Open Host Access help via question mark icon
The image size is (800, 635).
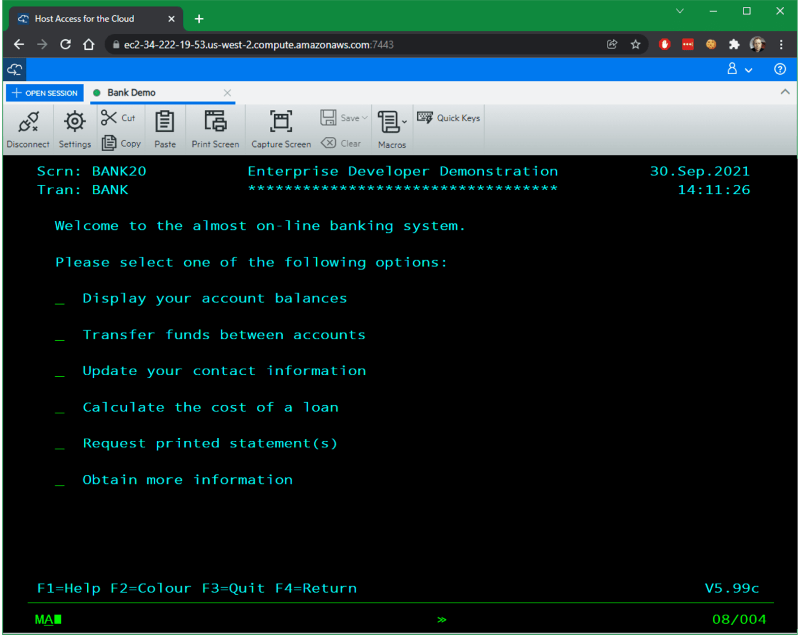(781, 68)
